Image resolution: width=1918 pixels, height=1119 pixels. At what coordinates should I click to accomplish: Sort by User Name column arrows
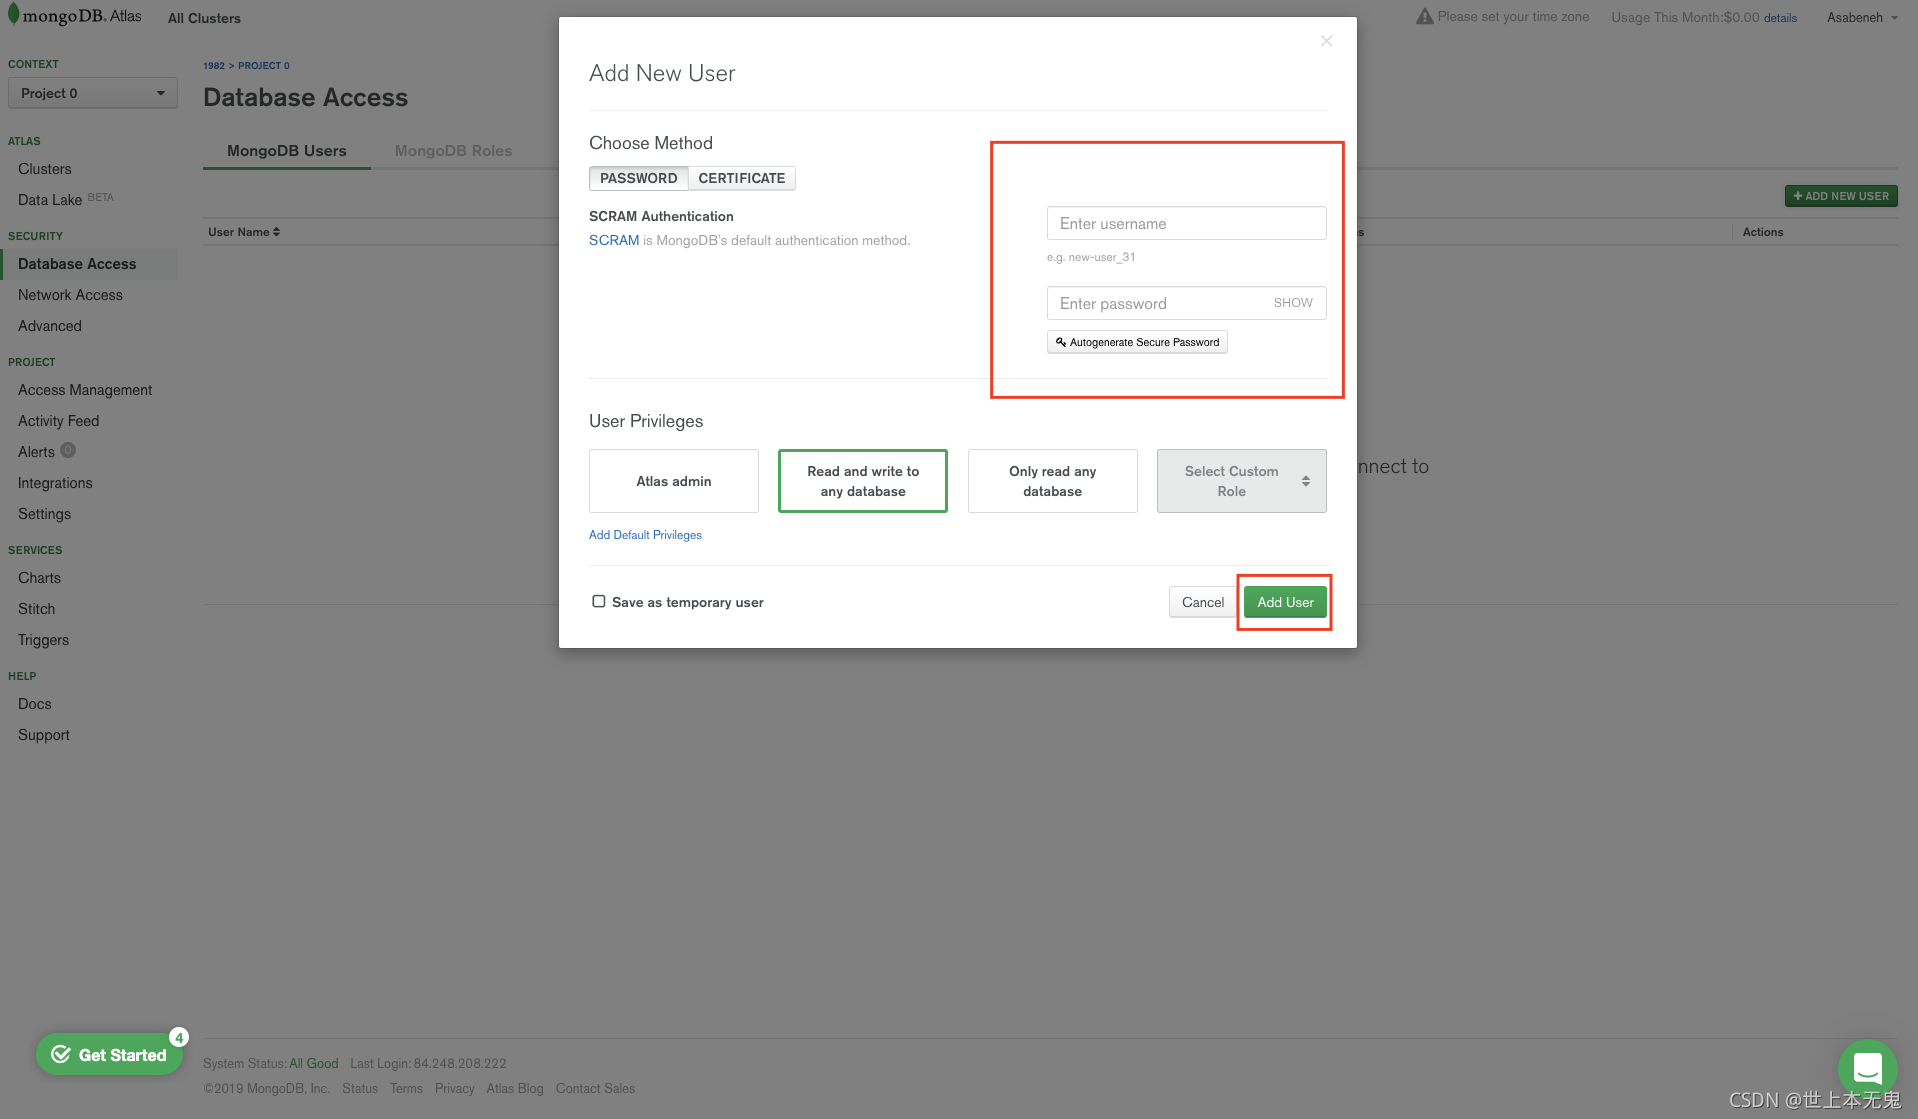tap(276, 232)
